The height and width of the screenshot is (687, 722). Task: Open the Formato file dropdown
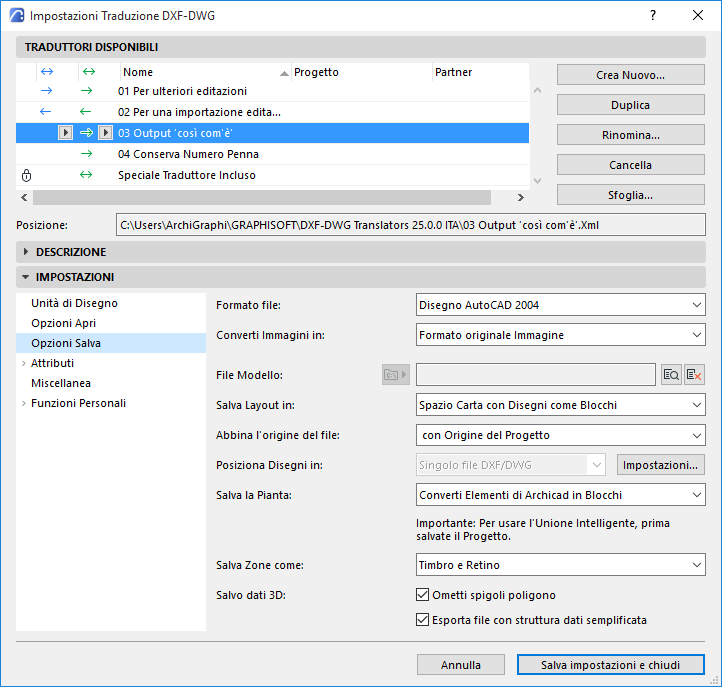coord(560,305)
